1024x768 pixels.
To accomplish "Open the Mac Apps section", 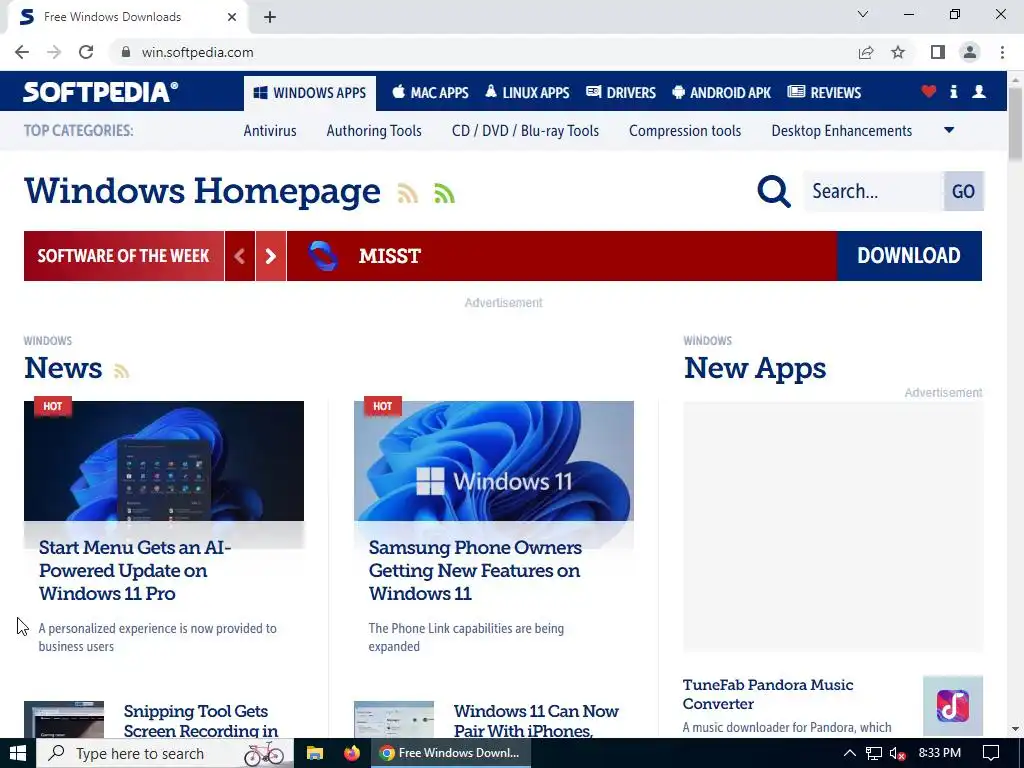I will coord(430,93).
